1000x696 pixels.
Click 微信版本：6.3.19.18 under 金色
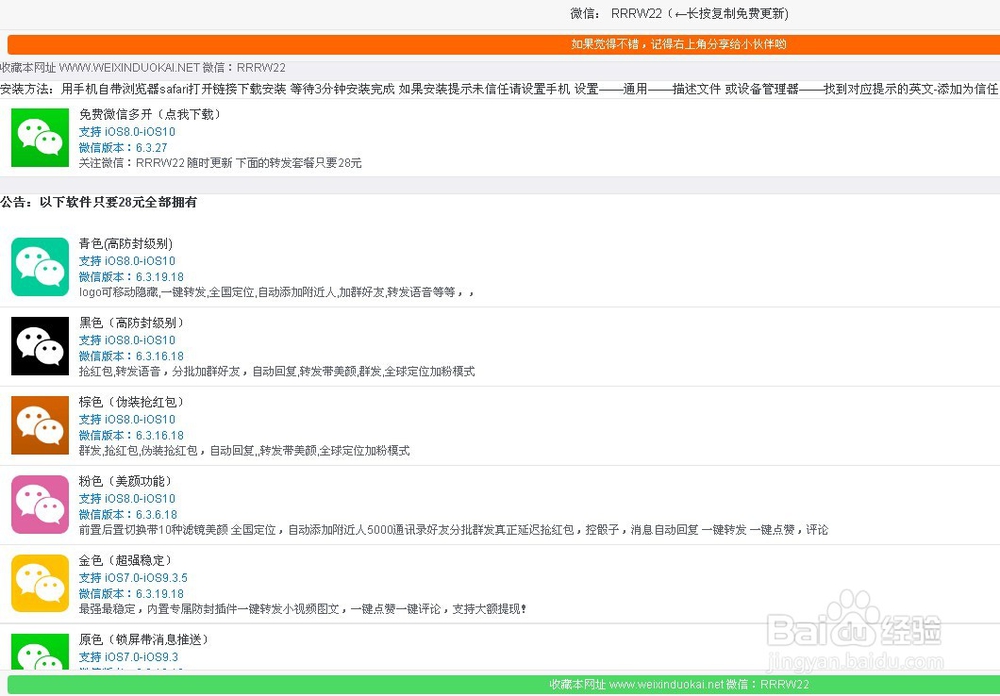pos(131,593)
